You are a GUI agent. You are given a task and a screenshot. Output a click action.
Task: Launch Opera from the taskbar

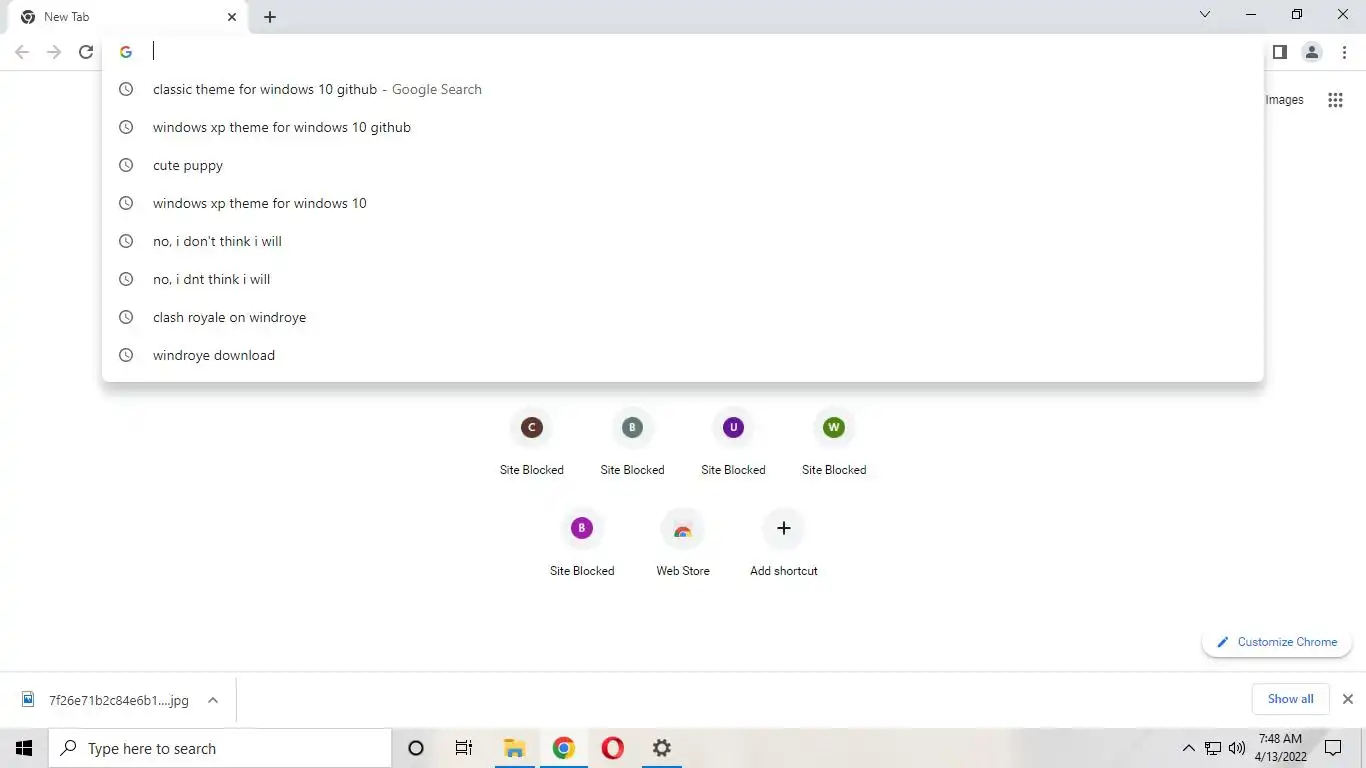[x=613, y=748]
